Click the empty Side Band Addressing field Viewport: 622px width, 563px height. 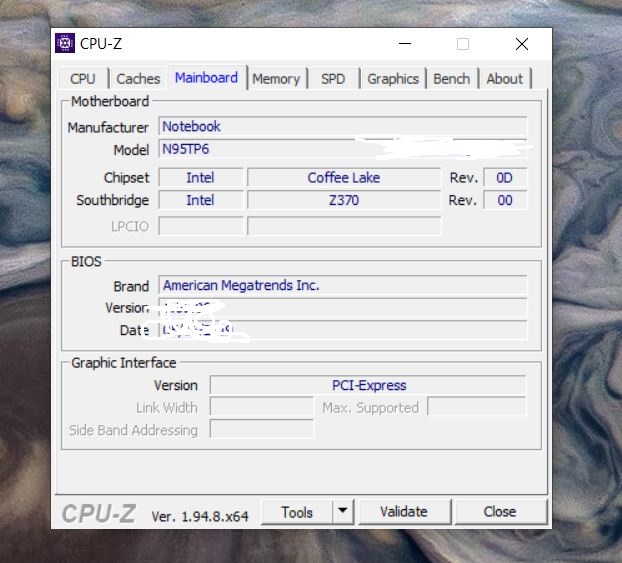[x=262, y=430]
